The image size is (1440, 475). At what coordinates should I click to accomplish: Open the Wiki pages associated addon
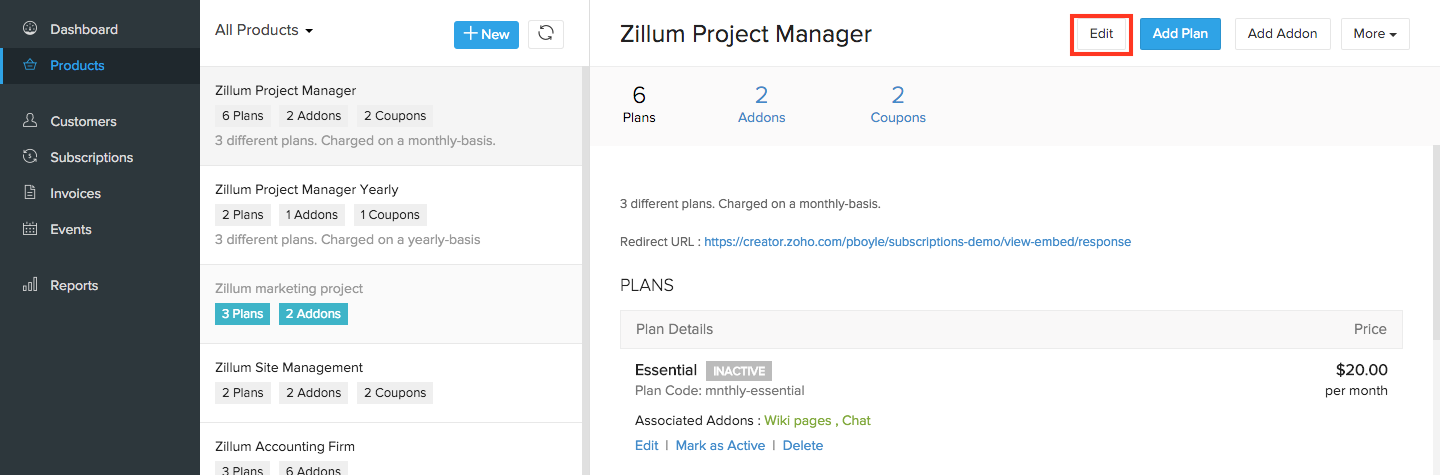[798, 421]
